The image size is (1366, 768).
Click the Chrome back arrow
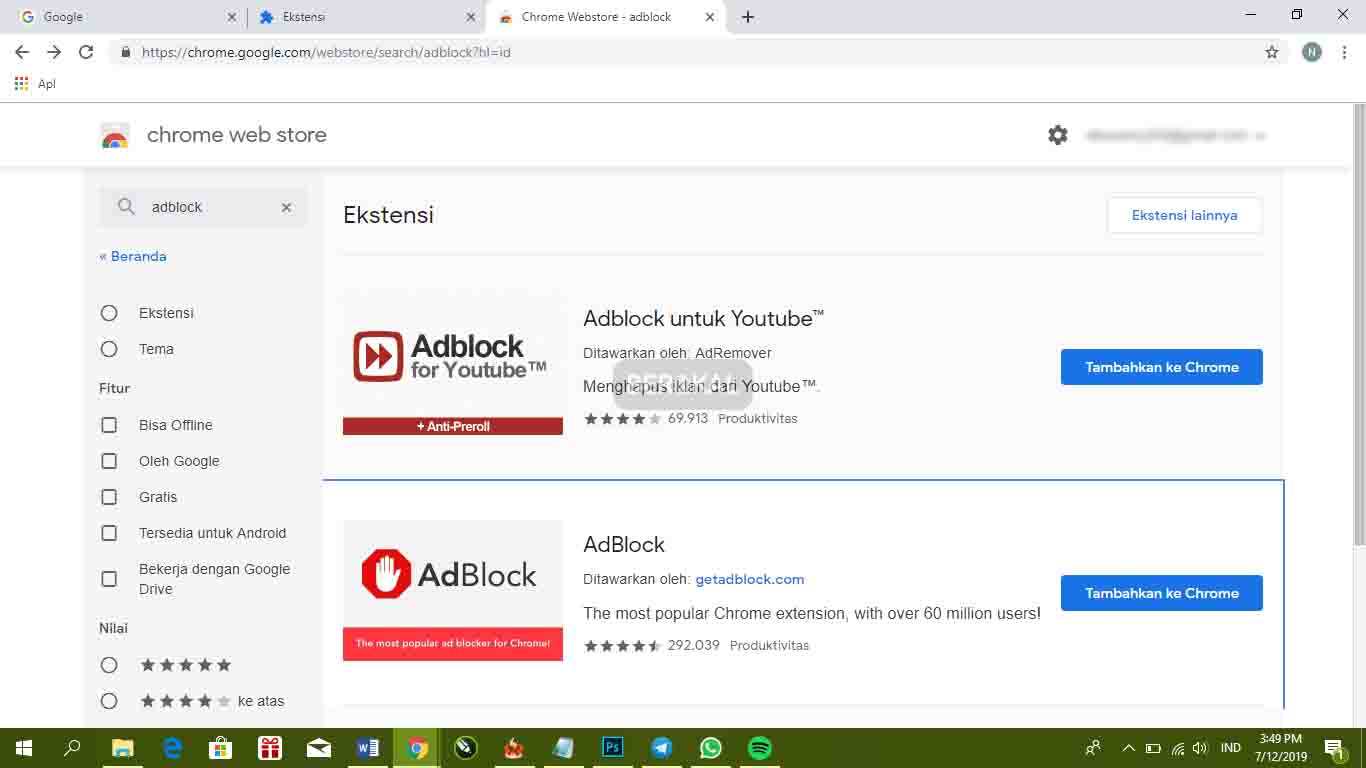point(22,52)
